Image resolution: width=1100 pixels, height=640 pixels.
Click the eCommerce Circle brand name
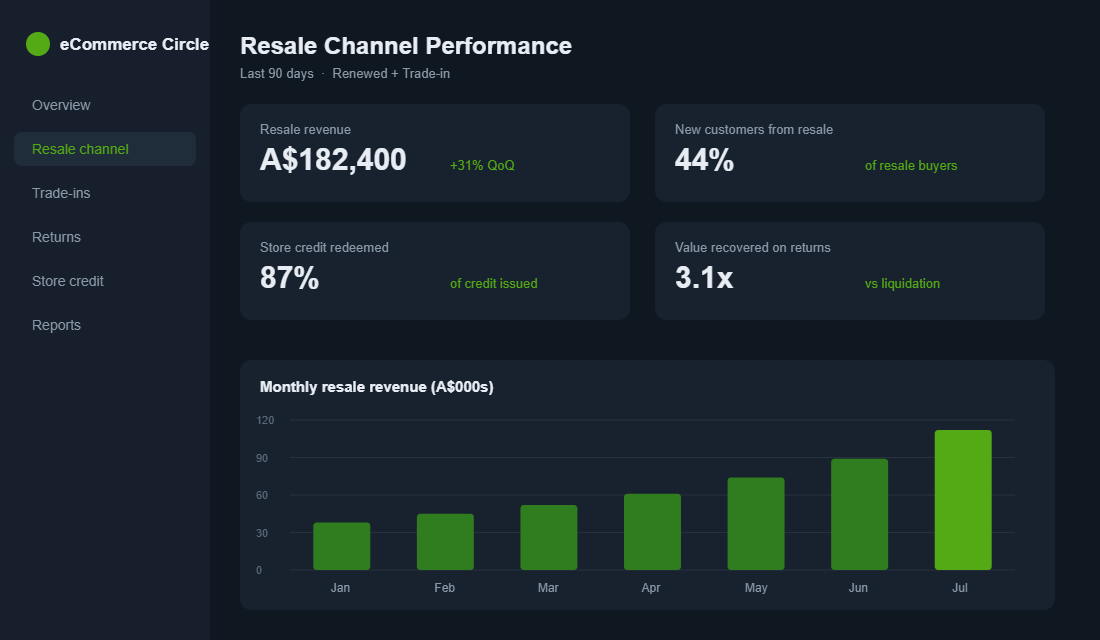[134, 44]
